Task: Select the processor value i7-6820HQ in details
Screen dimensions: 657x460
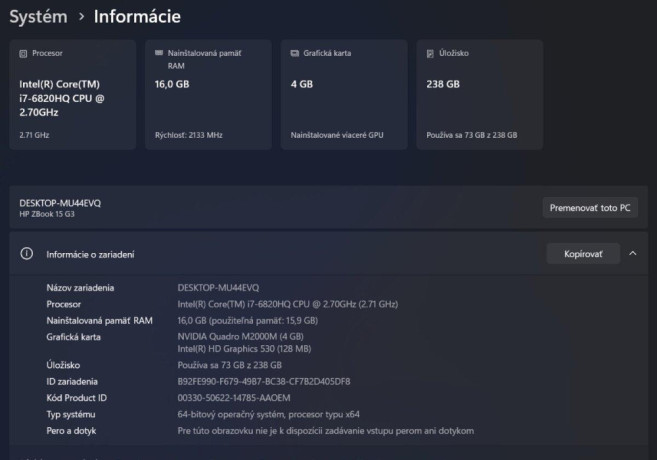Action: (287, 304)
